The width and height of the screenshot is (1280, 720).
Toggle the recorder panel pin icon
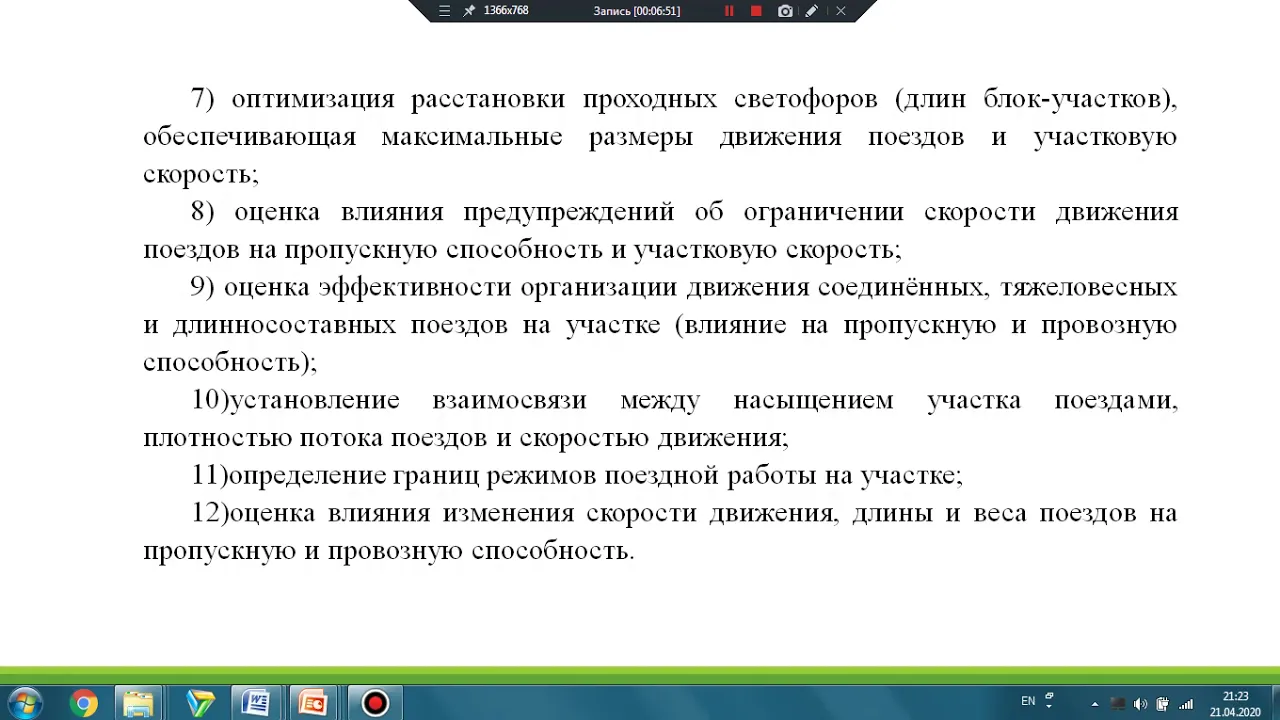[x=469, y=11]
